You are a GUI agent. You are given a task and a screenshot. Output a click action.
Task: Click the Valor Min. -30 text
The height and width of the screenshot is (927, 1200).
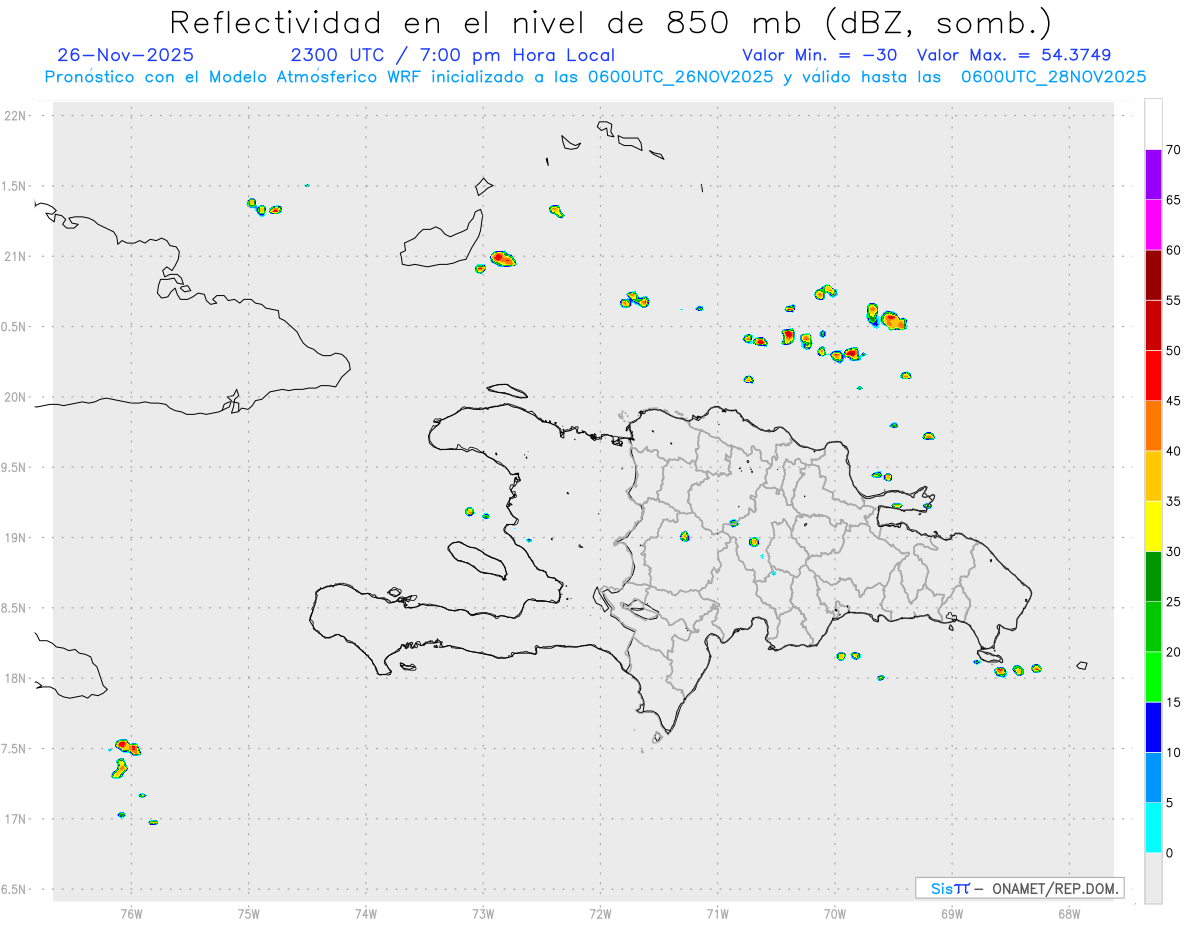pos(820,55)
